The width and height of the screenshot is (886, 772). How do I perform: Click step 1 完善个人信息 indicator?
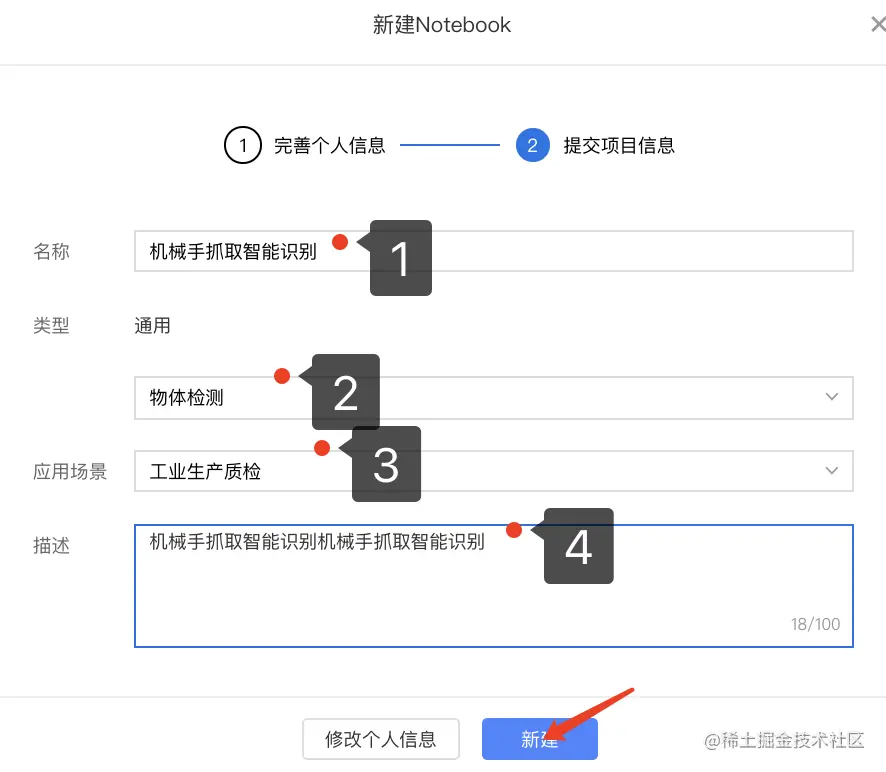(243, 145)
